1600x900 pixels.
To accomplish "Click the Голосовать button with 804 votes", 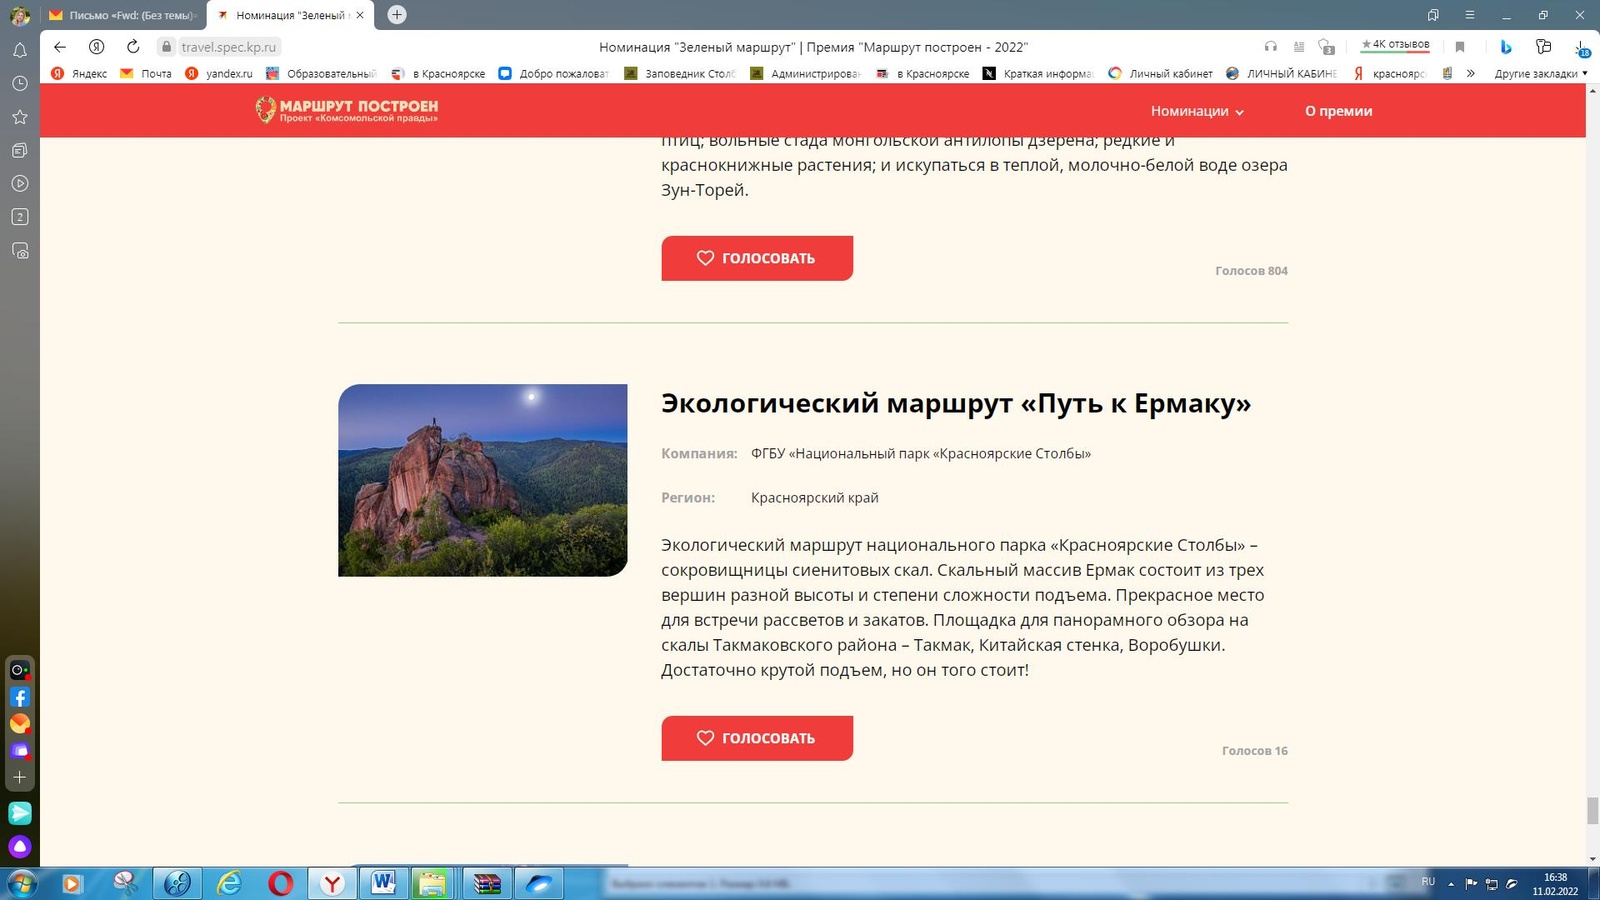I will 757,258.
